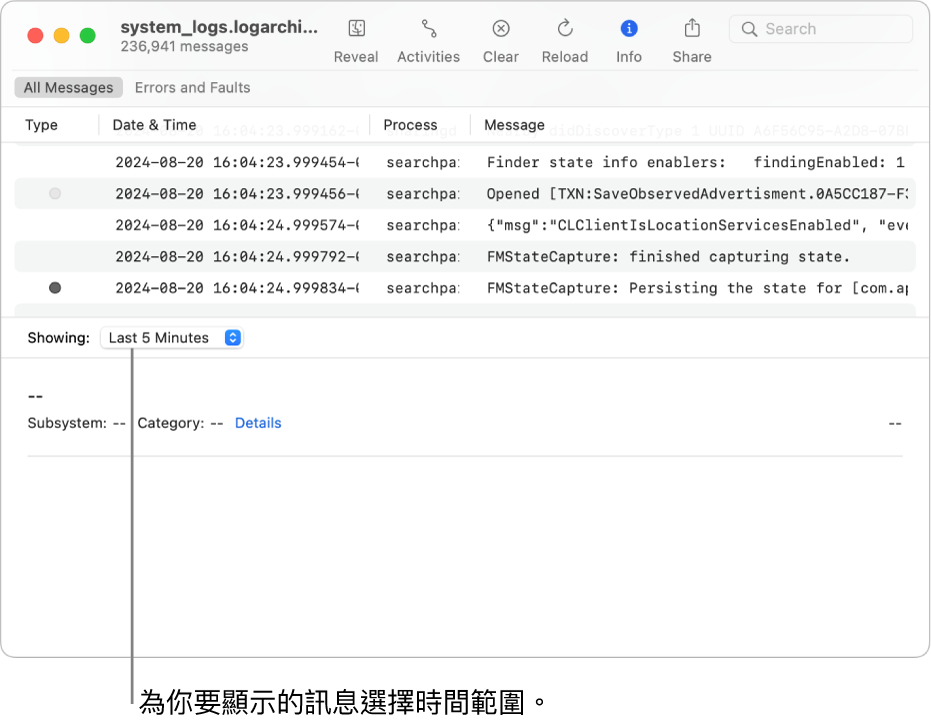Click the Subsystem label in detail pane

click(x=67, y=423)
